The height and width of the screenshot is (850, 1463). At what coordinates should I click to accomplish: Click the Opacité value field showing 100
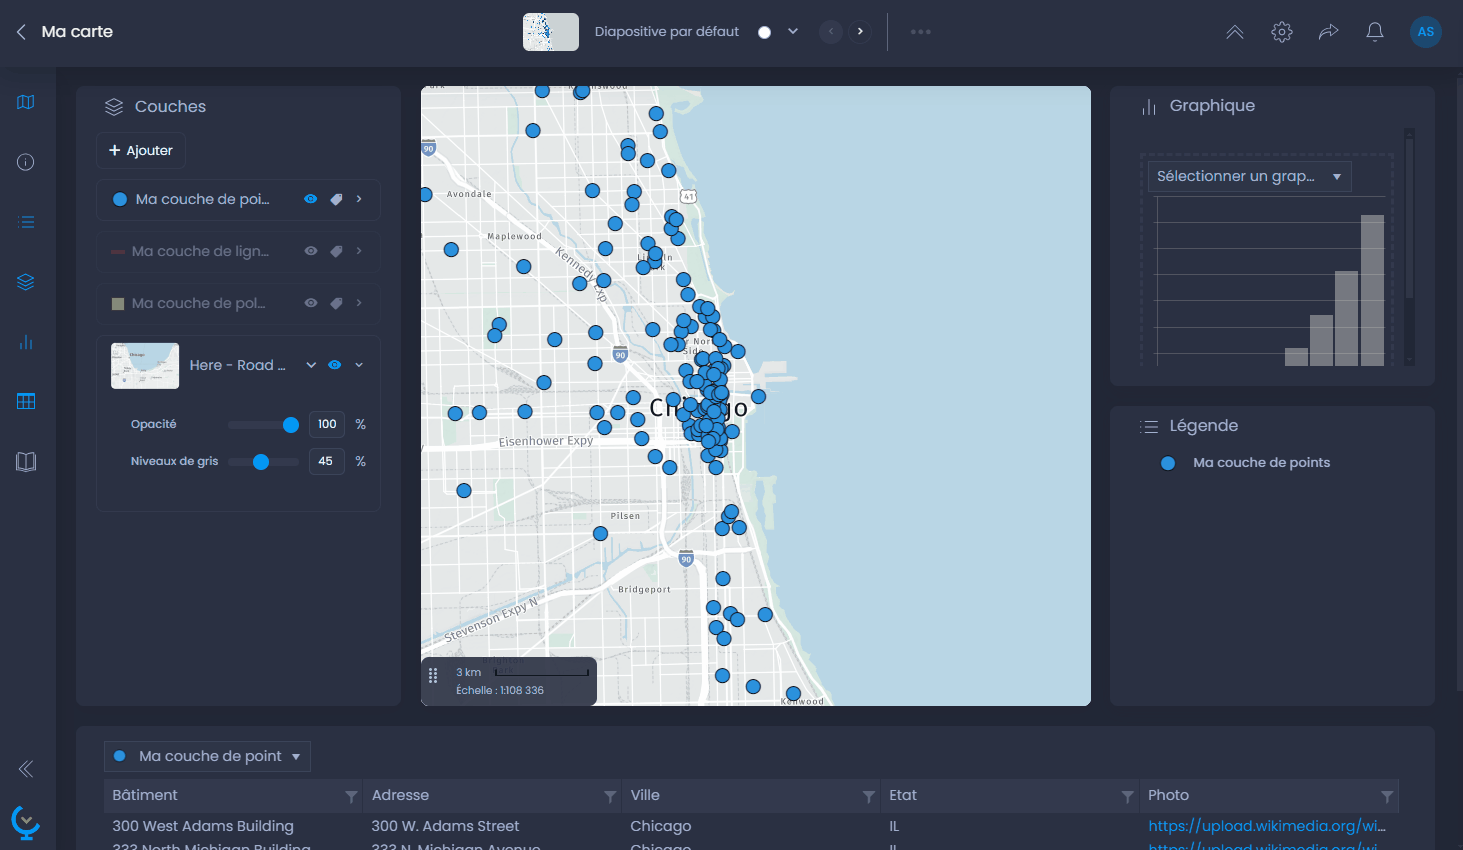coord(327,424)
